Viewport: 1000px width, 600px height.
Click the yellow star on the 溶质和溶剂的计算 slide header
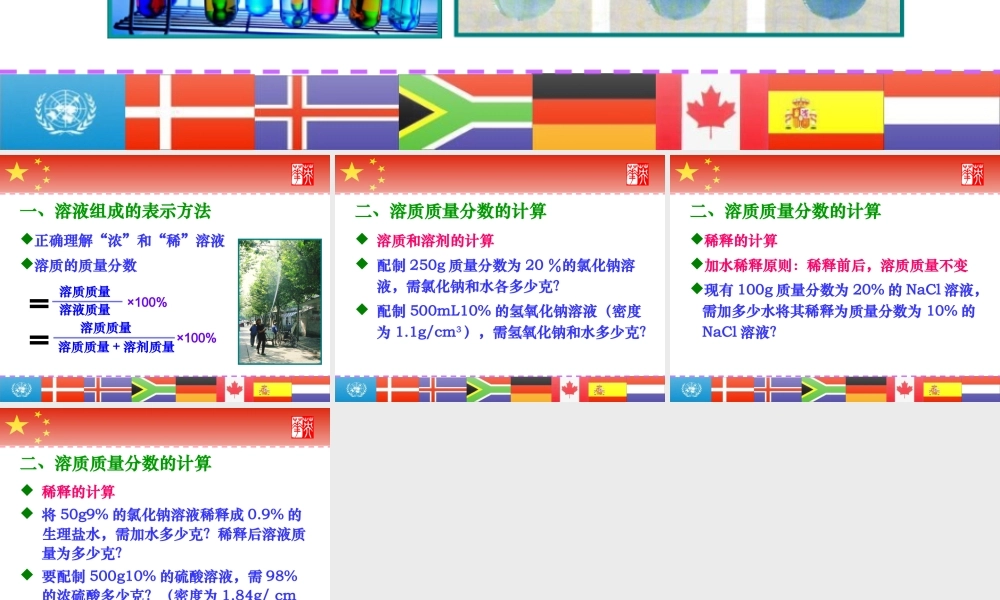click(x=351, y=172)
